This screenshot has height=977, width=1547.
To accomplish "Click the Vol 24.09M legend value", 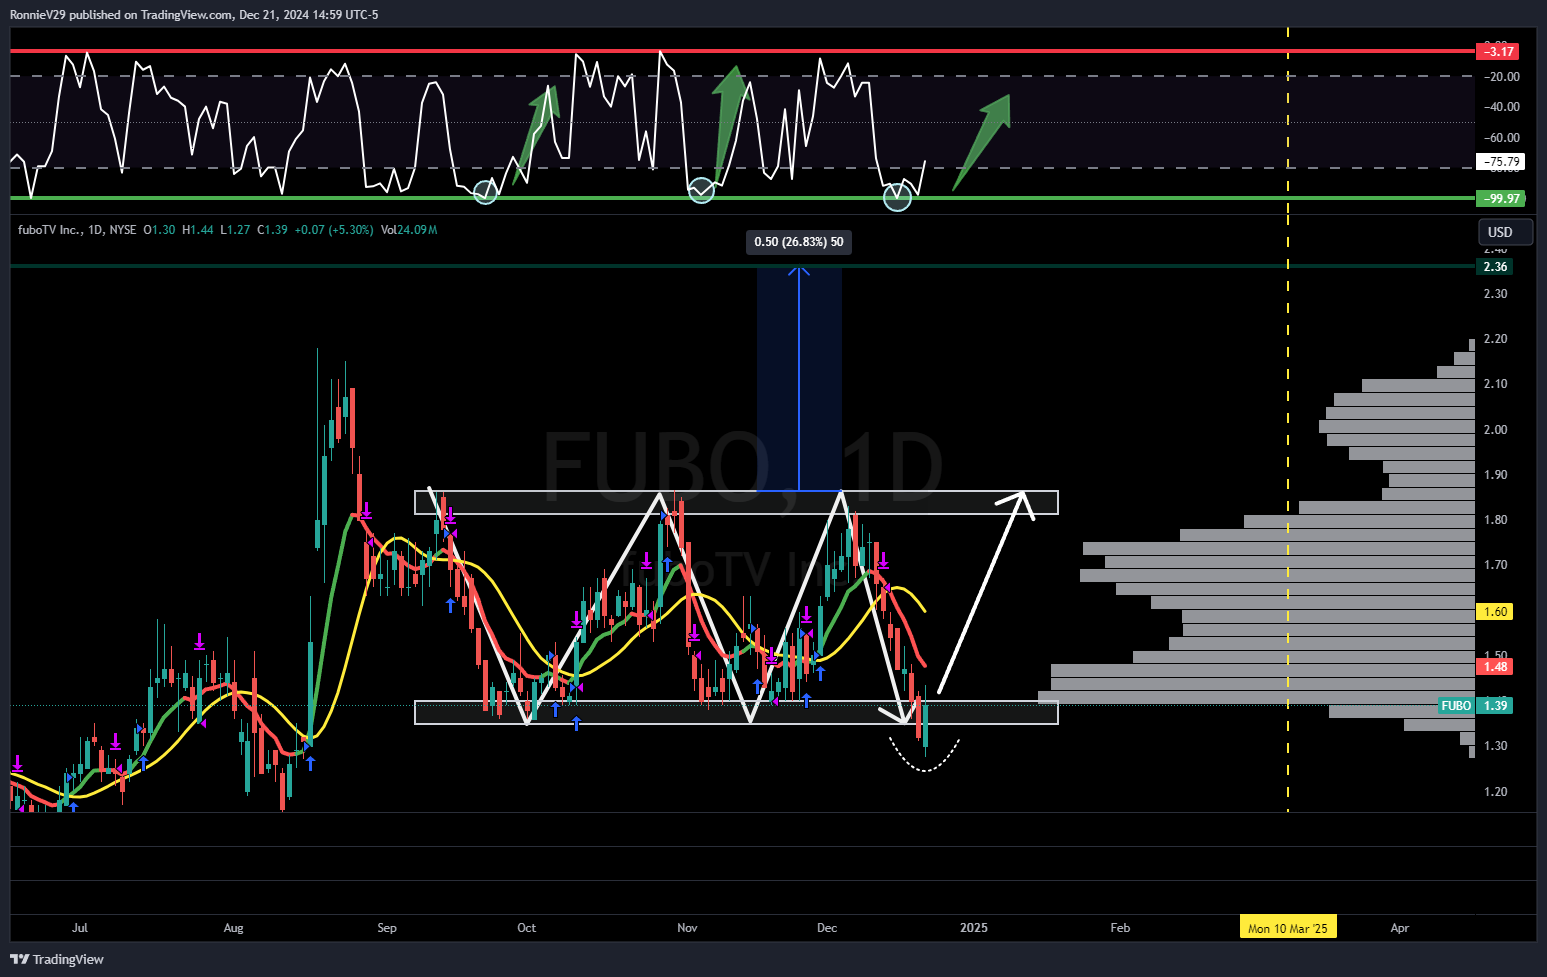I will pyautogui.click(x=408, y=230).
